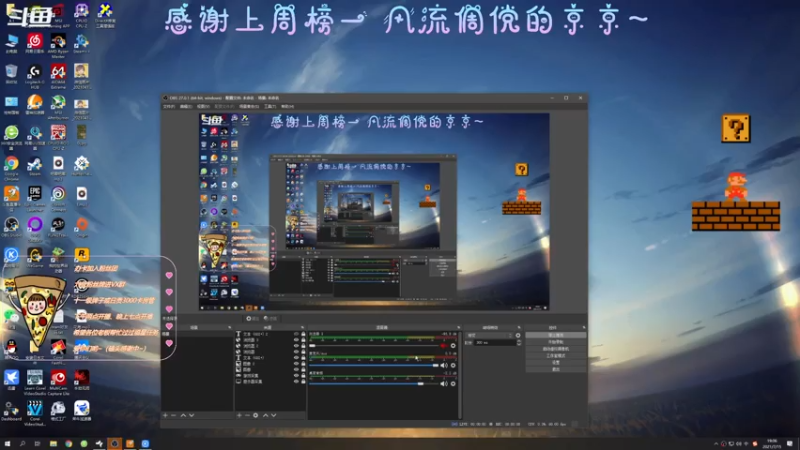
Task: Click Start Recording button in controls
Action: [556, 342]
